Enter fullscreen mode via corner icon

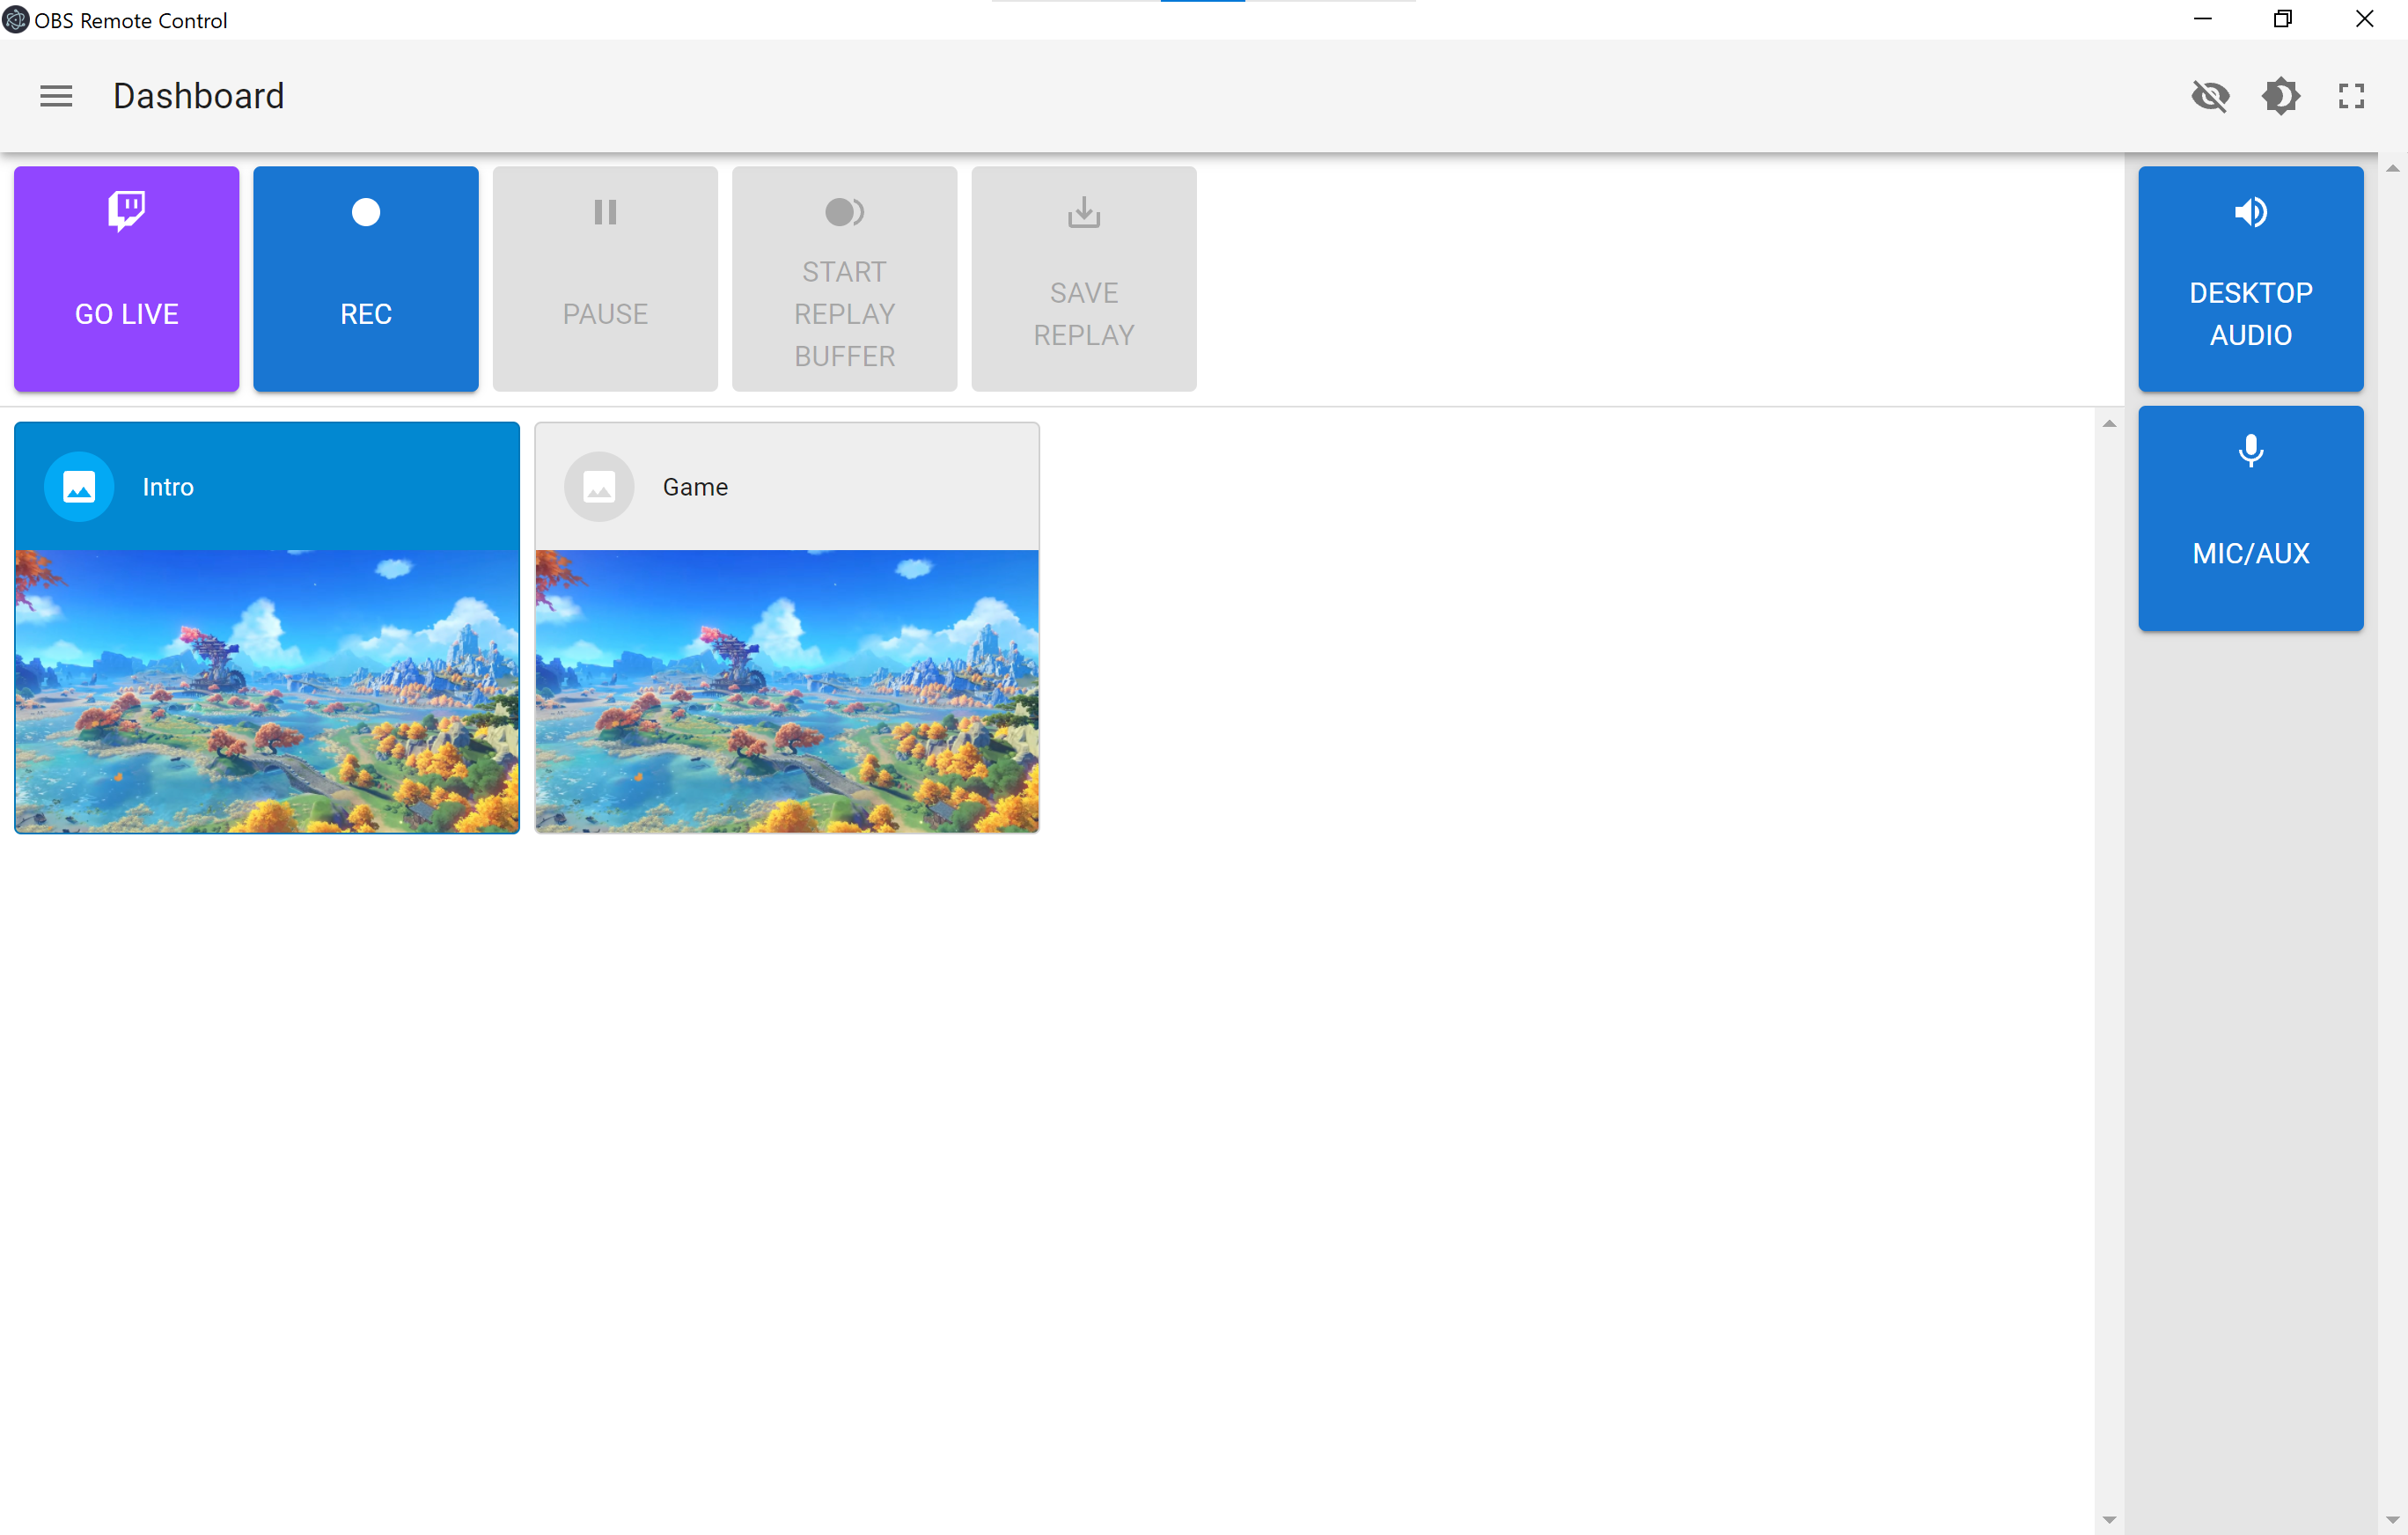(x=2351, y=96)
